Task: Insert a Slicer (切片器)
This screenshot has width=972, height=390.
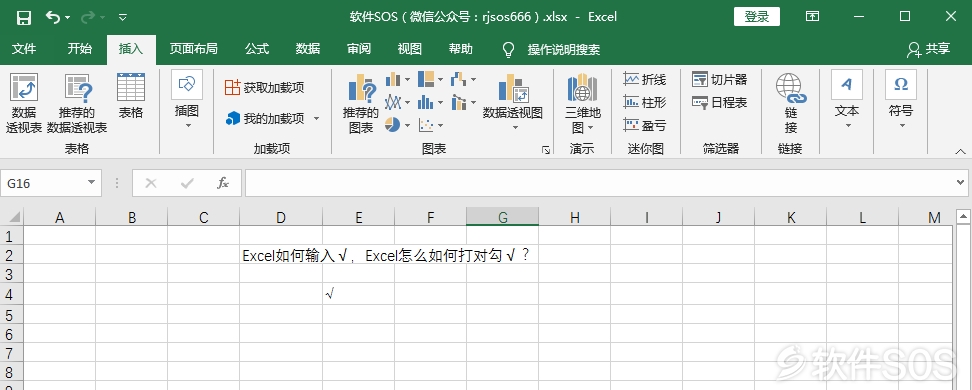Action: pyautogui.click(x=720, y=79)
